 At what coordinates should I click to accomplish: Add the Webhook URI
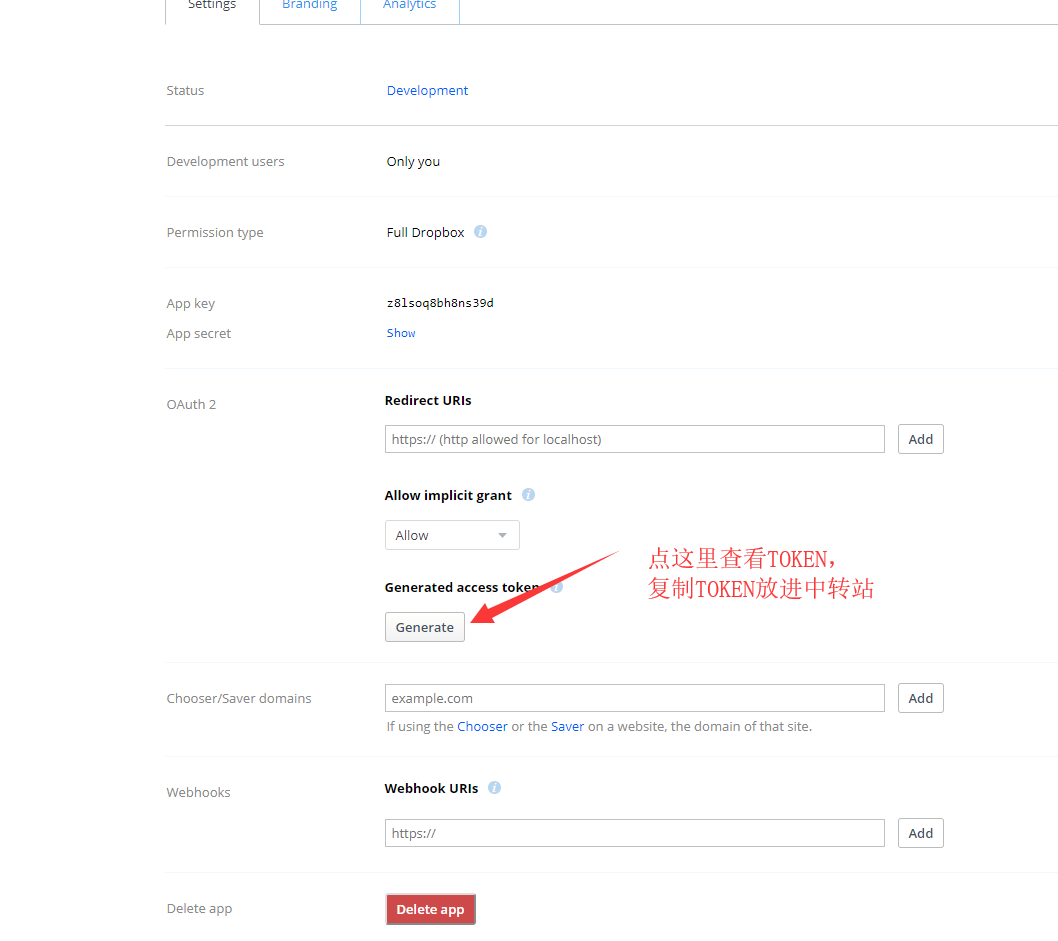(x=920, y=833)
